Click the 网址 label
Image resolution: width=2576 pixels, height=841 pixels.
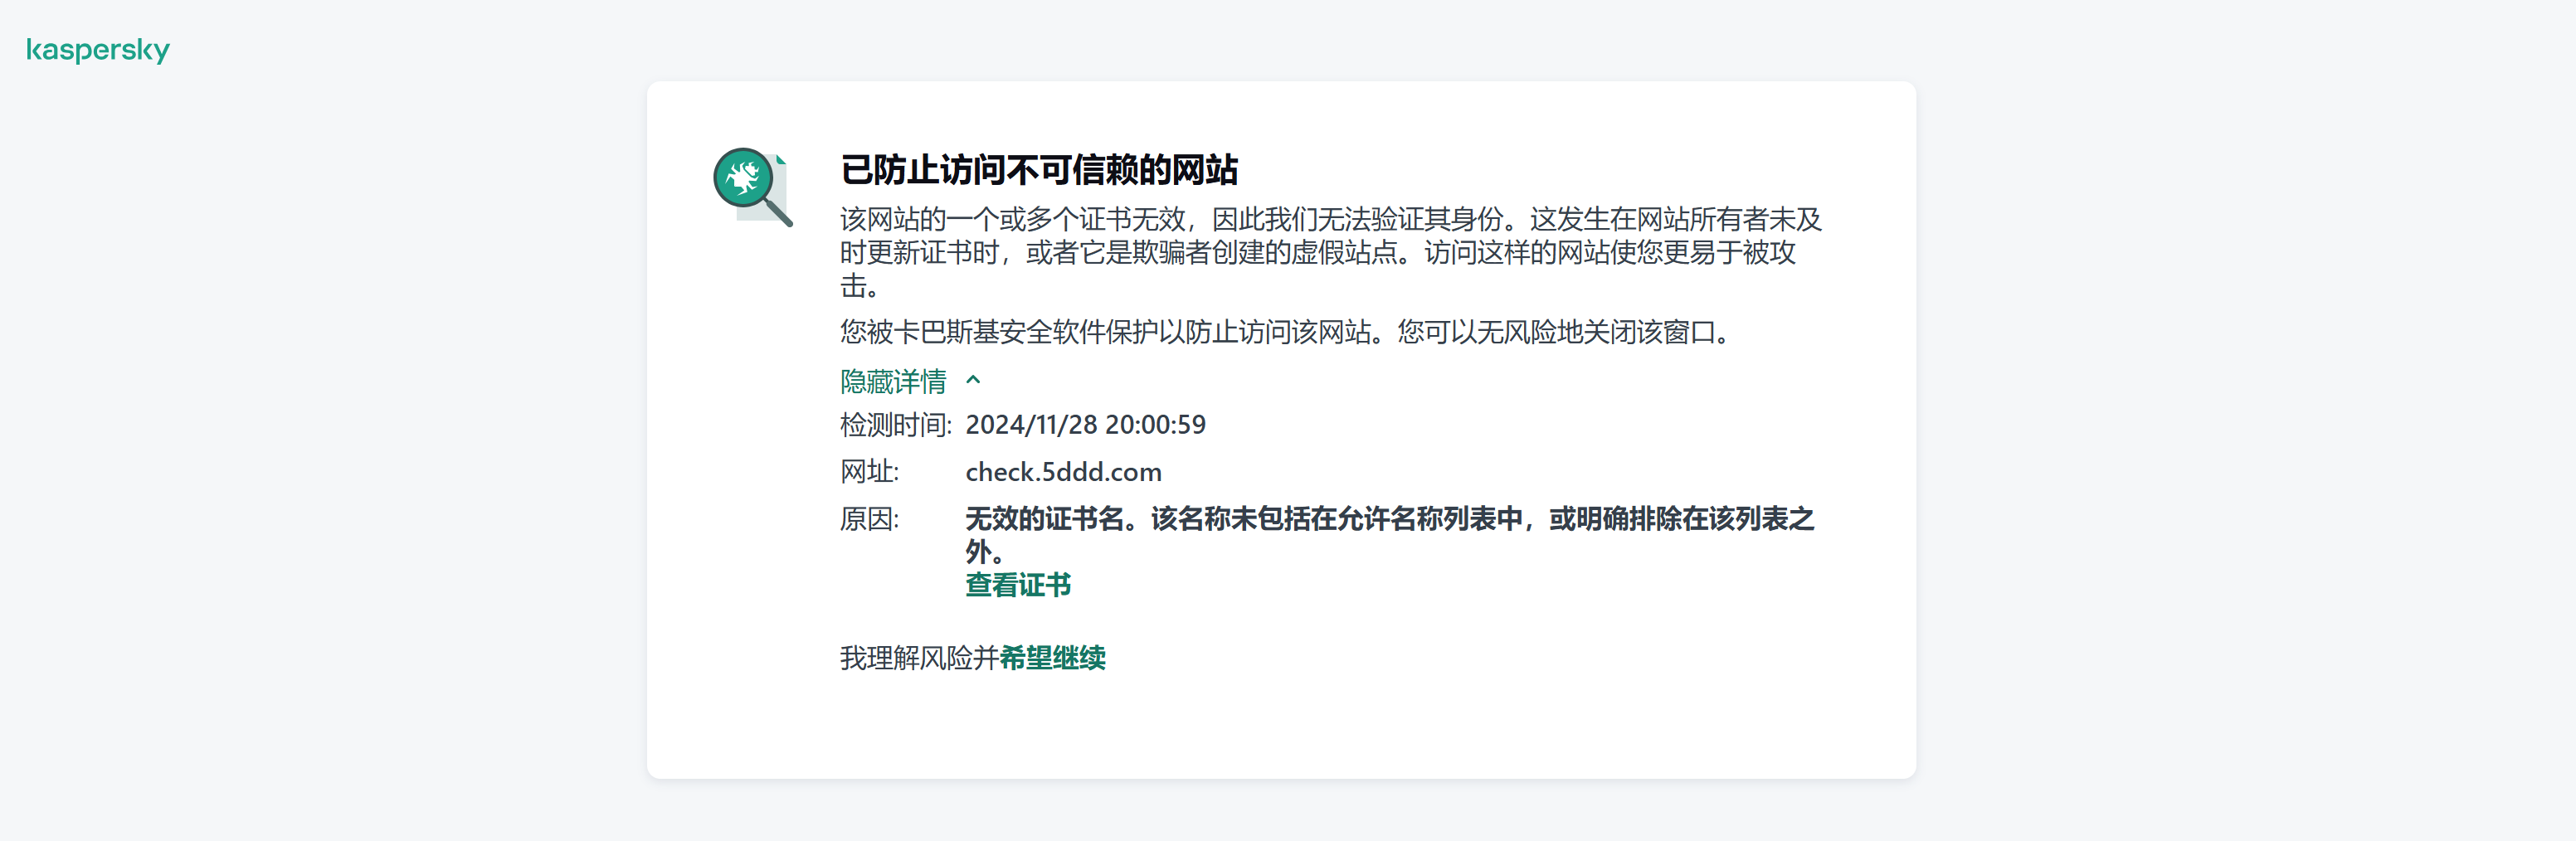click(869, 472)
